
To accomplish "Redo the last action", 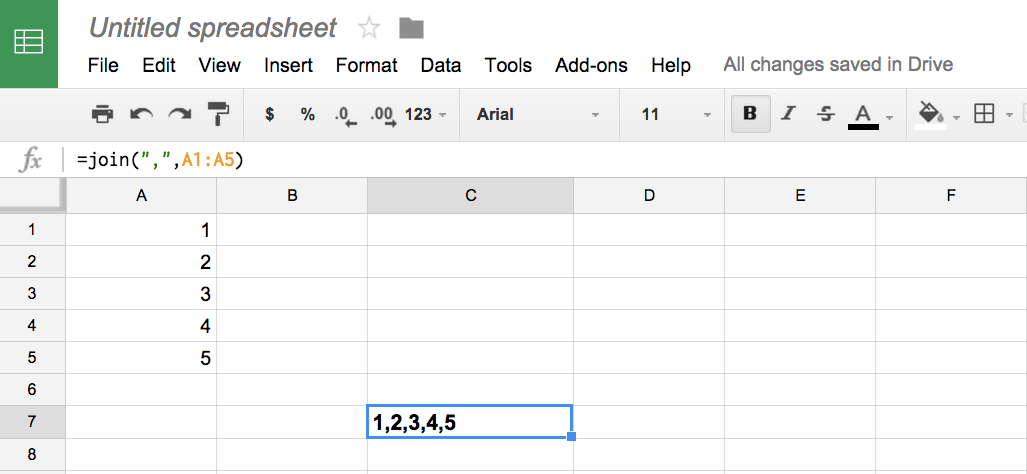I will coord(179,115).
